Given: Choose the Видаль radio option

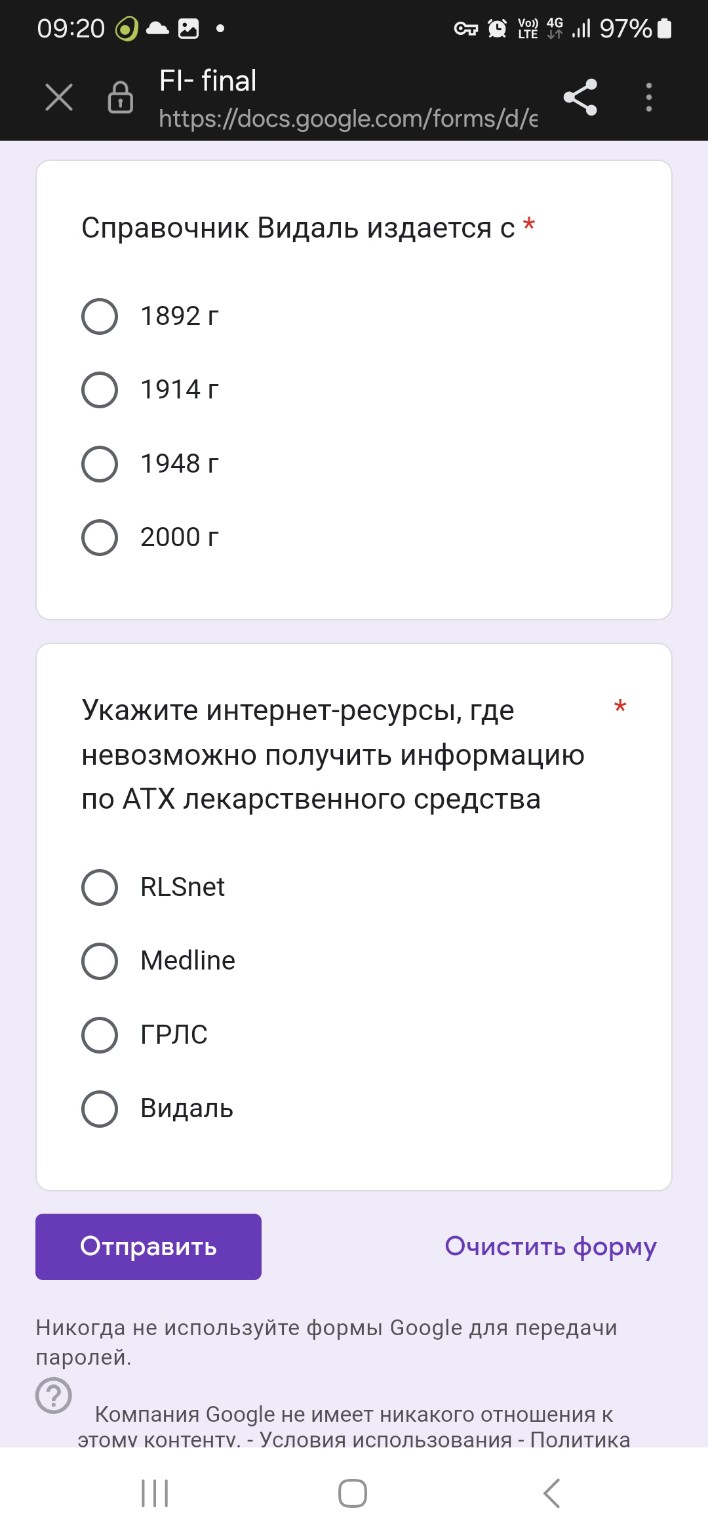Looking at the screenshot, I should pos(99,1108).
